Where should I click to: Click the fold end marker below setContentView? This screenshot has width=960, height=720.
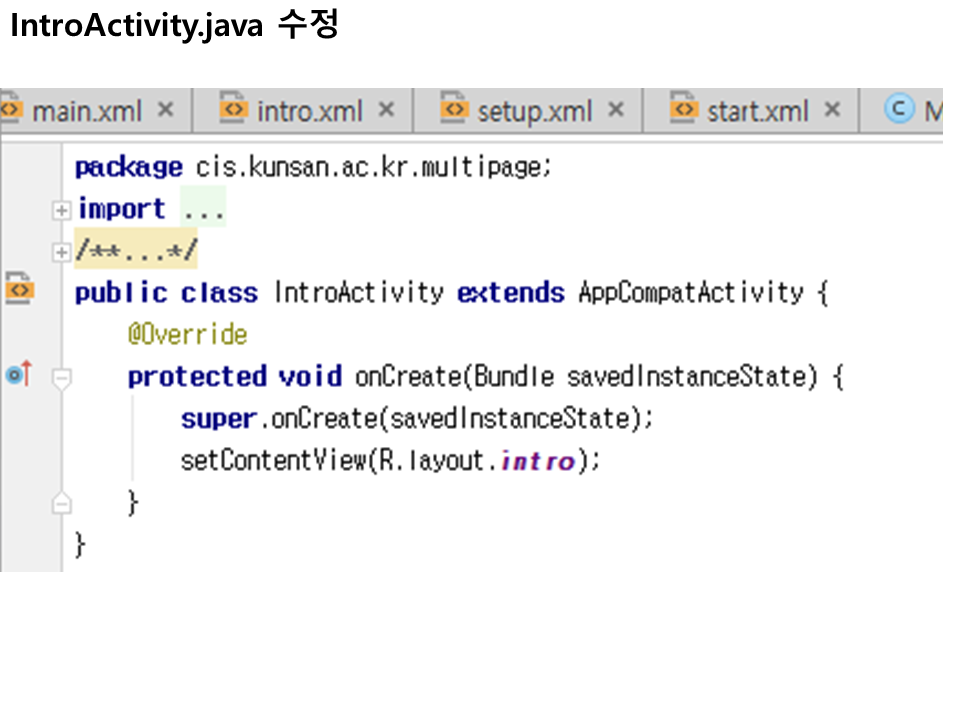[62, 503]
